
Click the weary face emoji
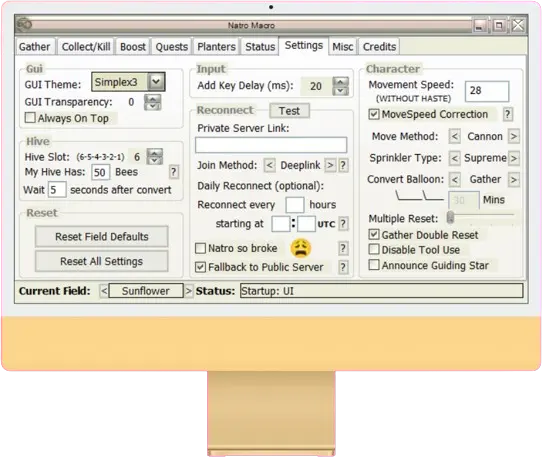click(301, 248)
